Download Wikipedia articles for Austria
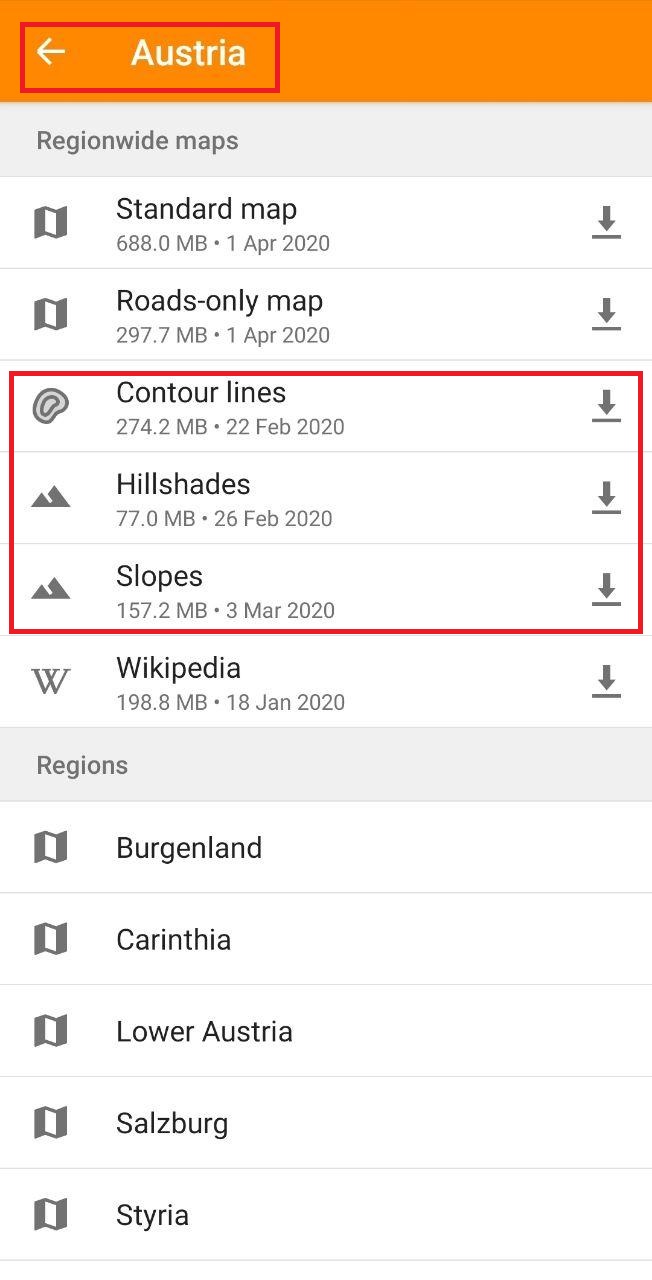 [606, 683]
